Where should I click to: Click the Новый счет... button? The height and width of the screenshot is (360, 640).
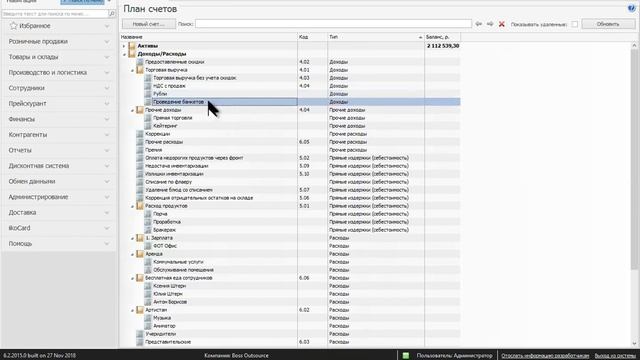(149, 24)
